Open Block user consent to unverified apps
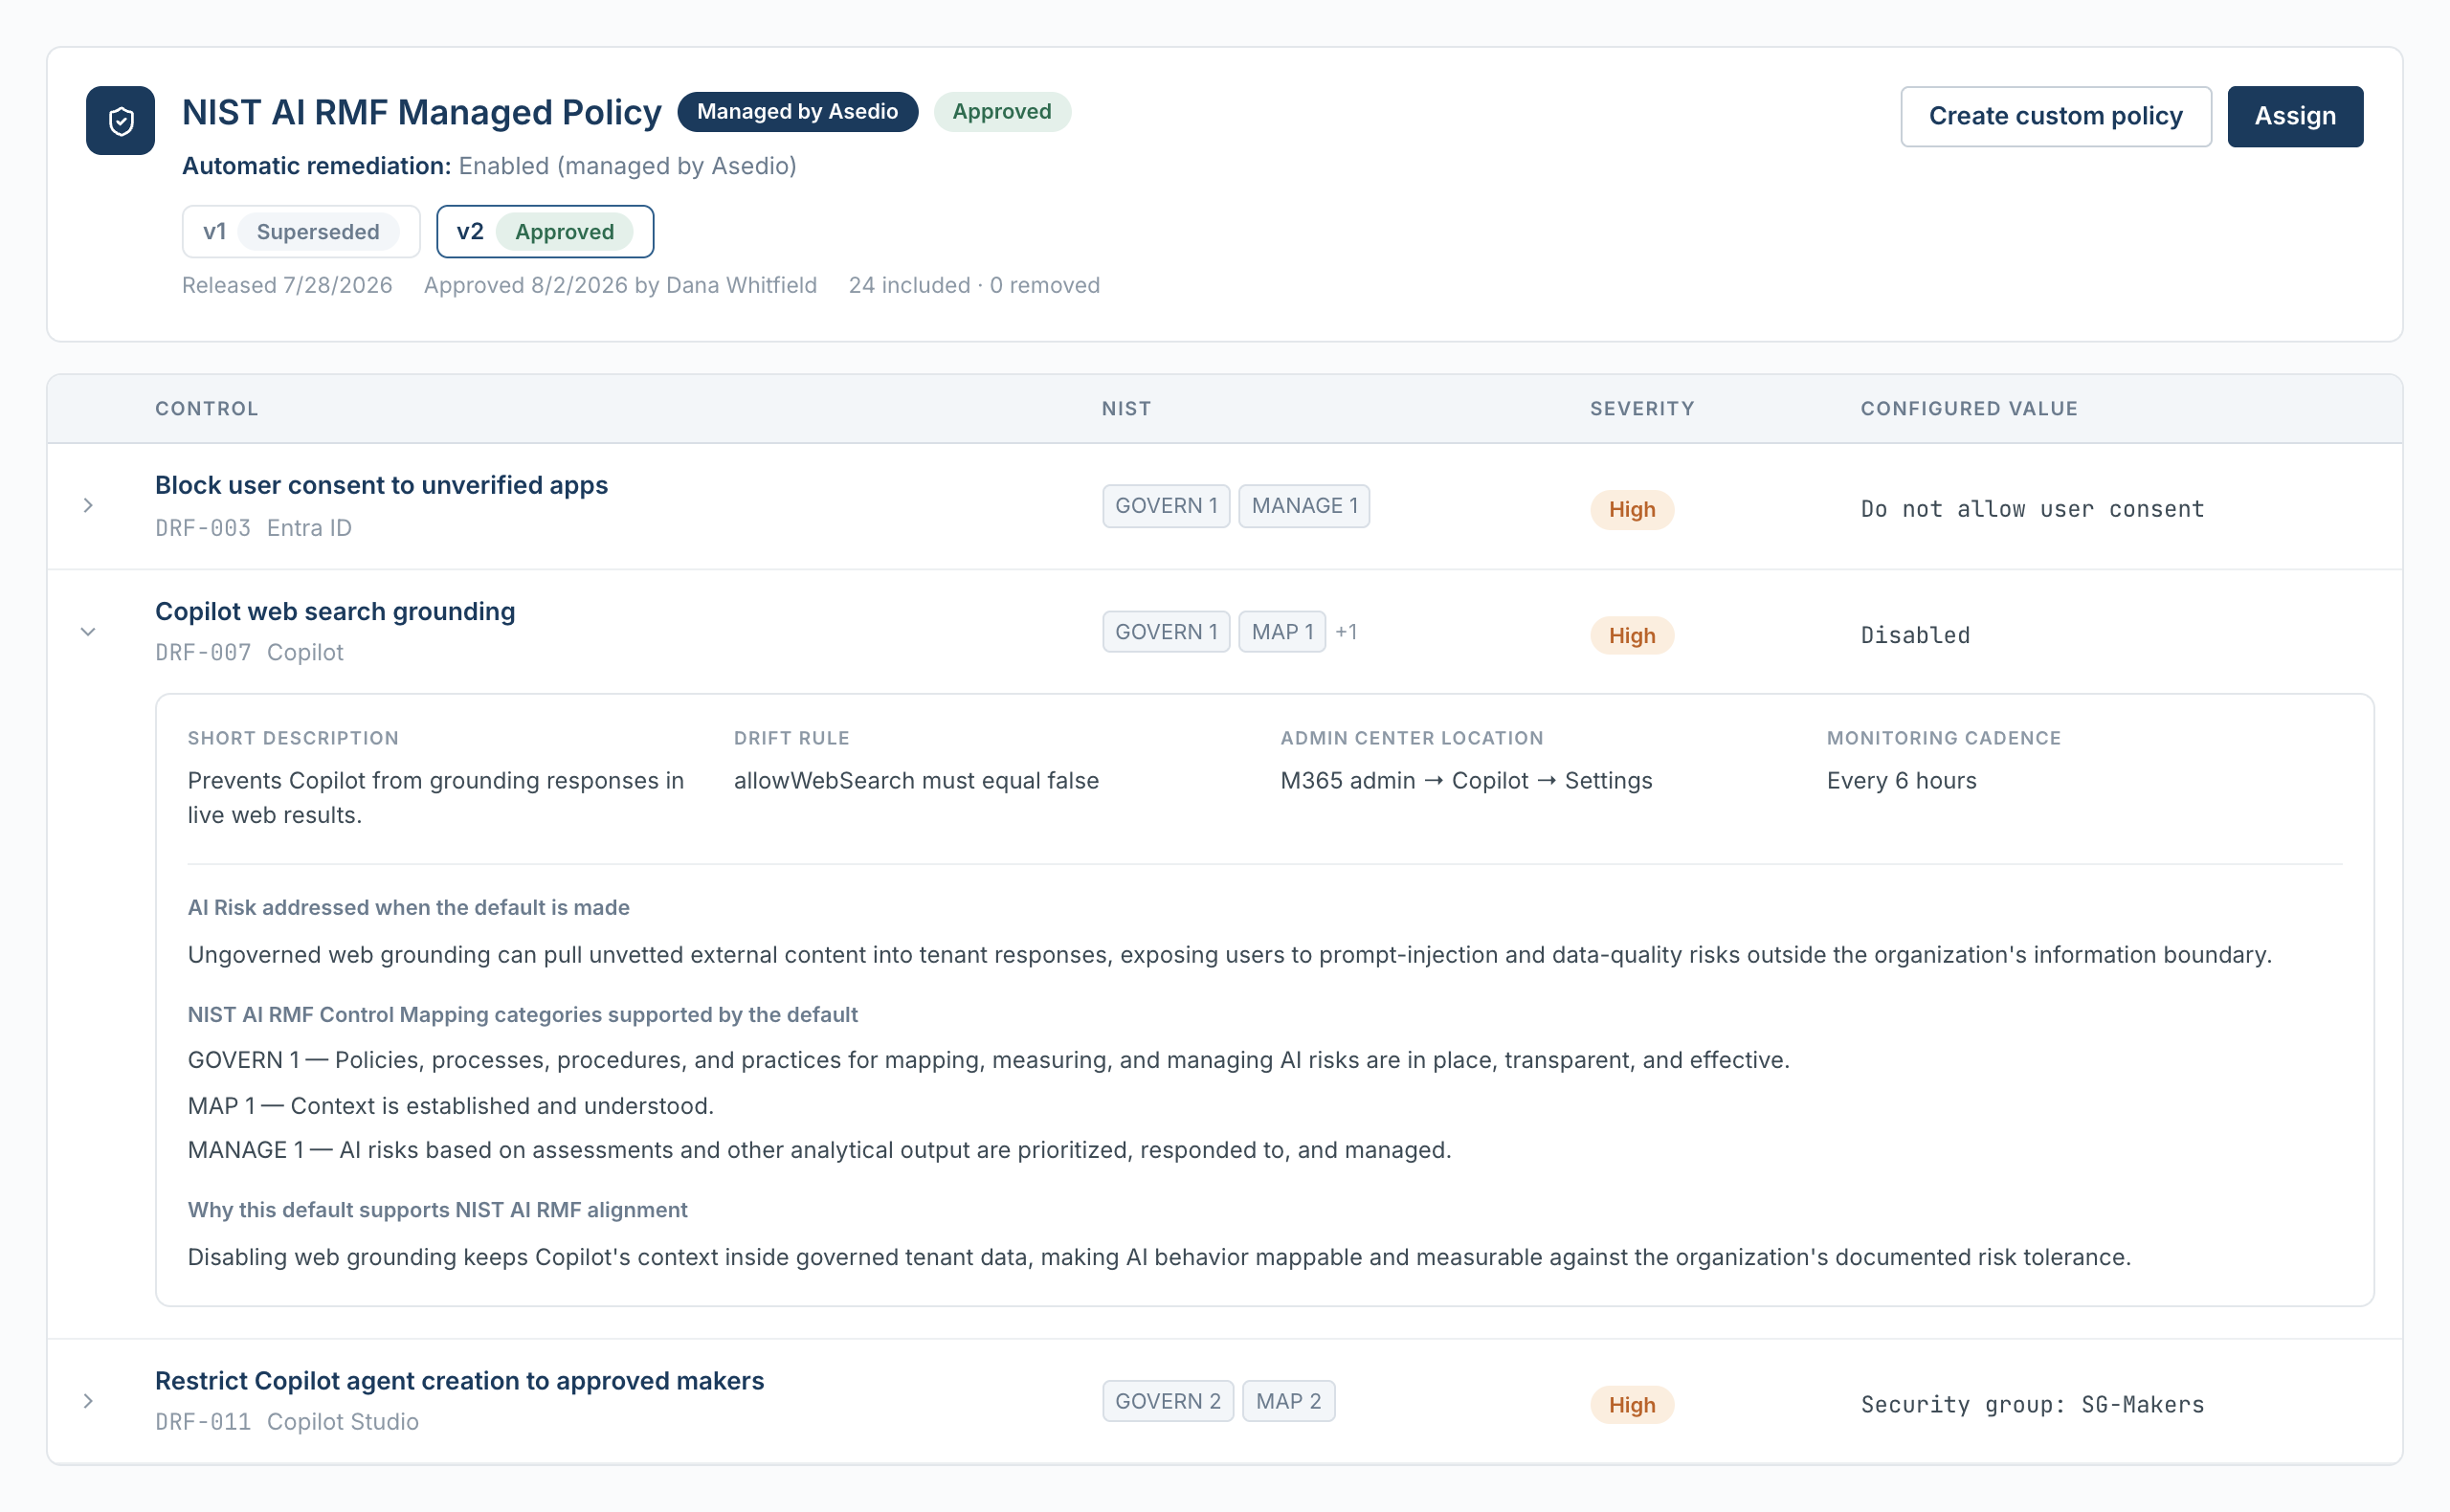 (381, 485)
